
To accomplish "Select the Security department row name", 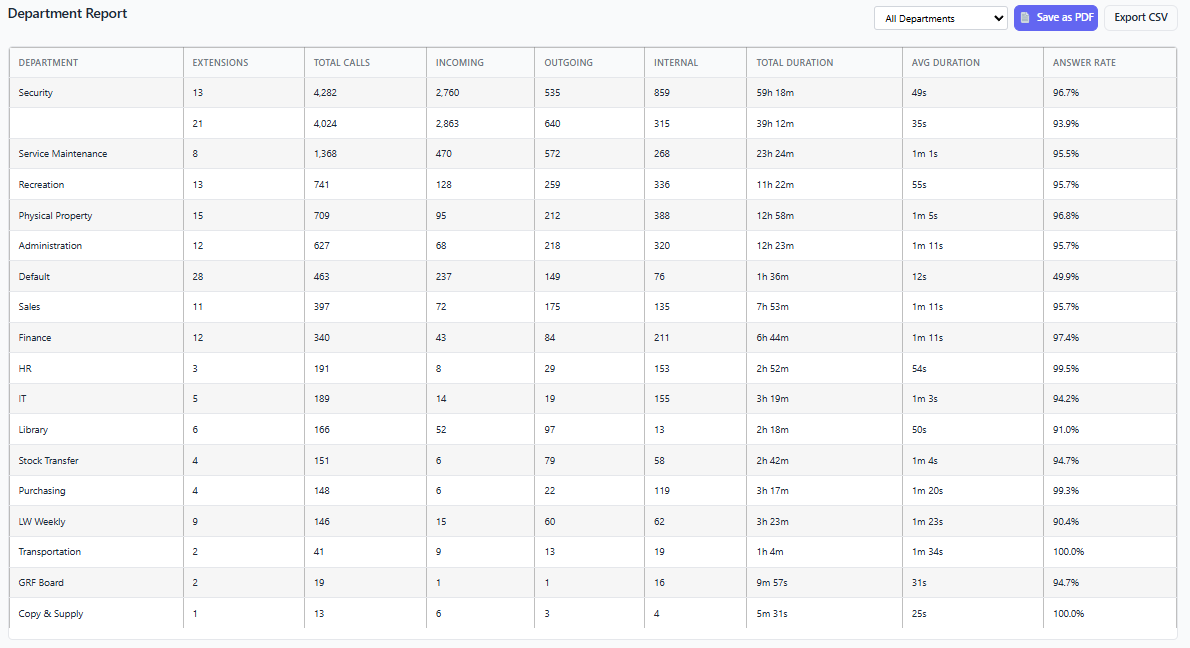I will pyautogui.click(x=36, y=93).
